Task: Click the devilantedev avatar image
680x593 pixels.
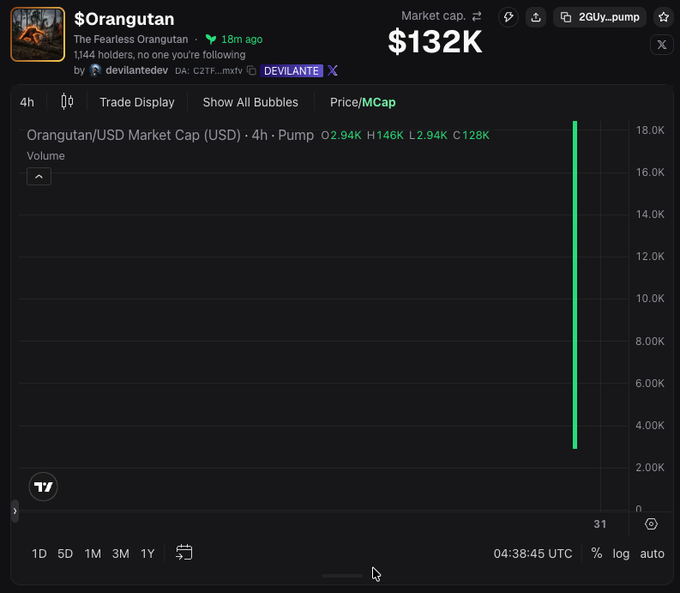Action: point(95,70)
